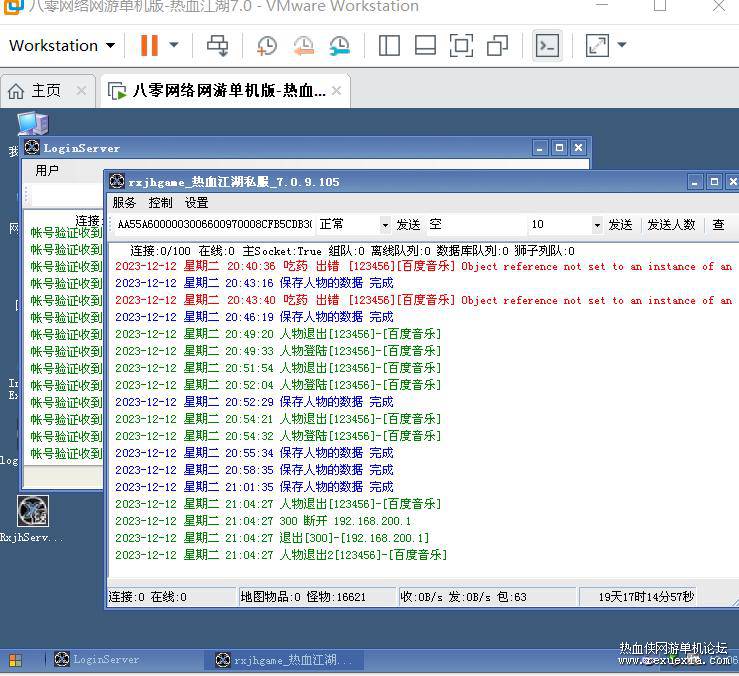Switch to the 主页 tab

[x=46, y=91]
